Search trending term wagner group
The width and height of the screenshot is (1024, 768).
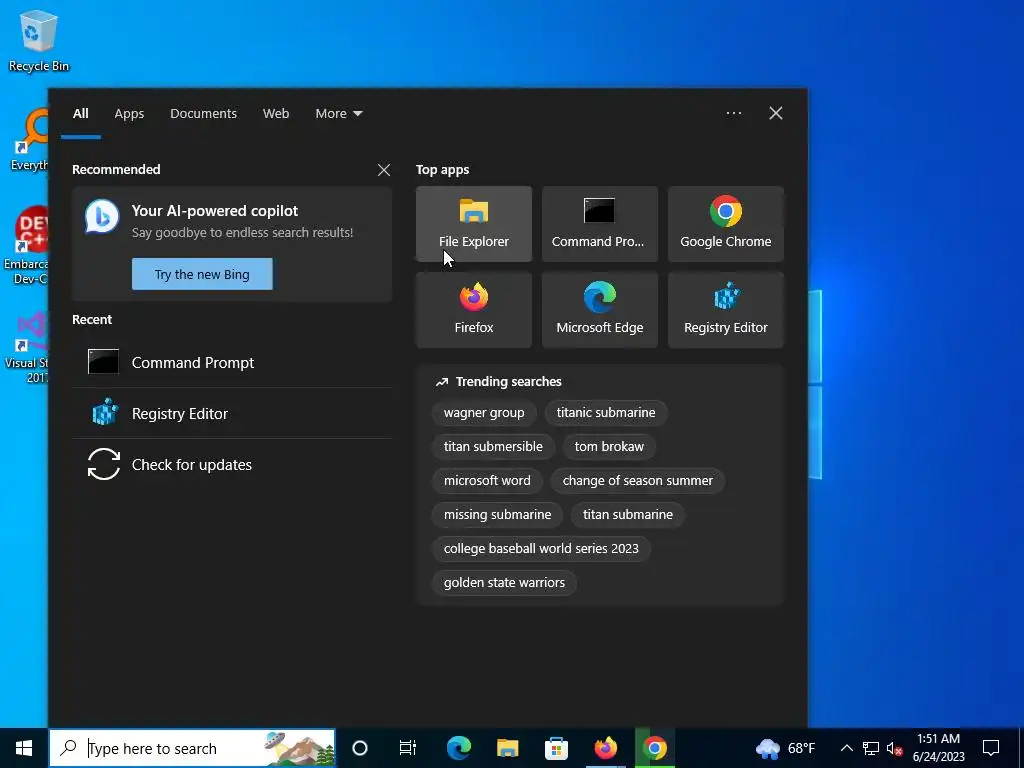484,413
